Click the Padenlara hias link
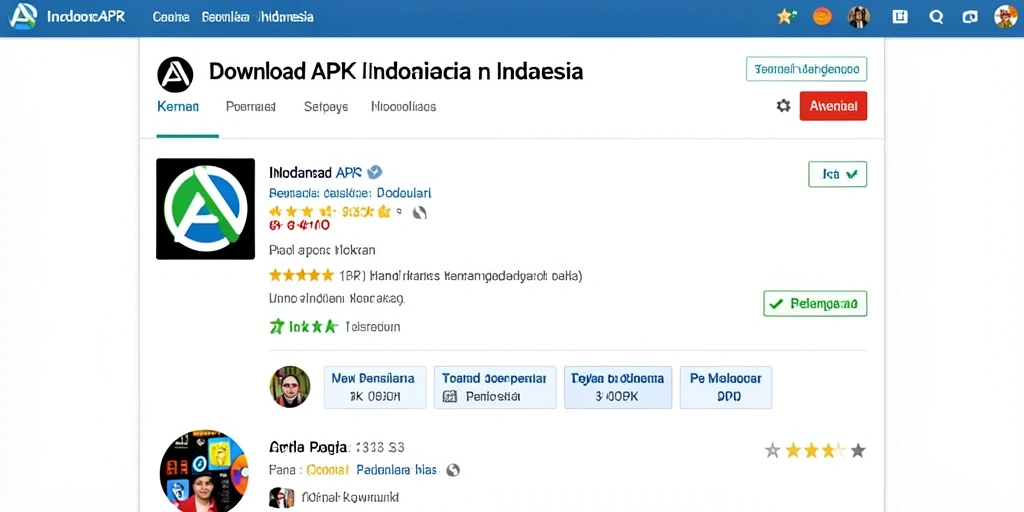This screenshot has height=512, width=1024. coord(397,470)
